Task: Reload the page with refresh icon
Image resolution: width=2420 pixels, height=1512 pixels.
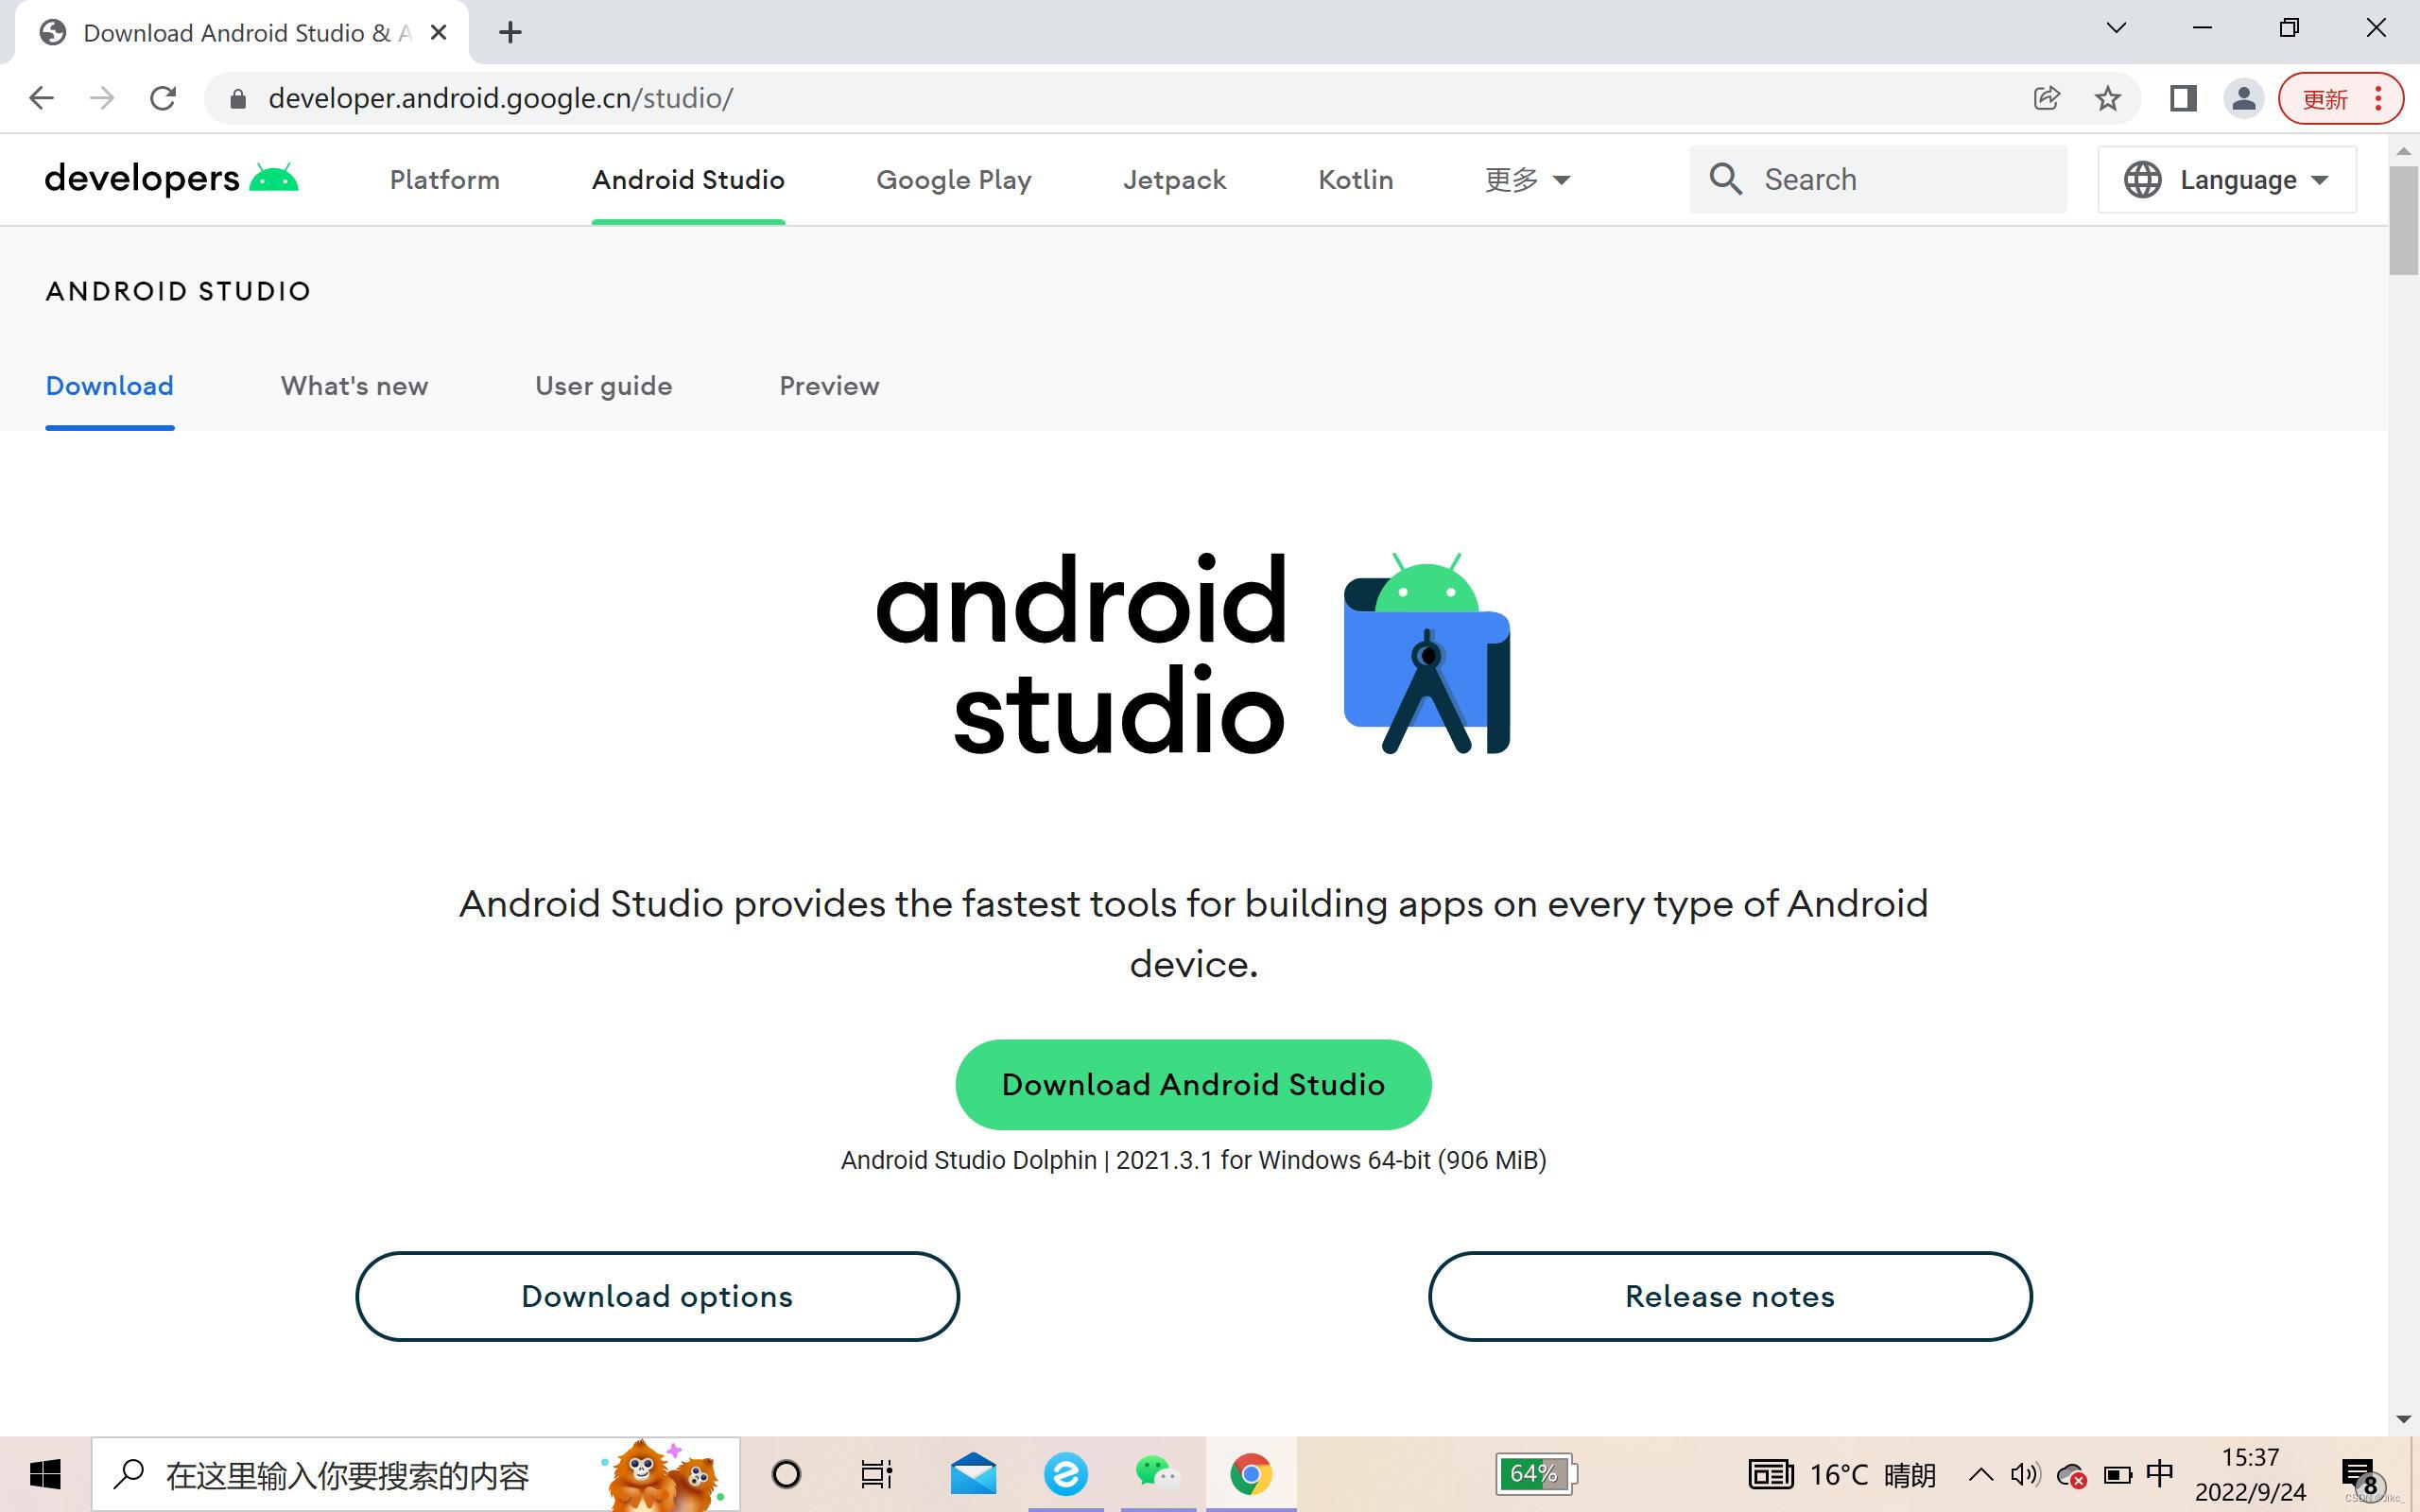Action: tap(163, 98)
